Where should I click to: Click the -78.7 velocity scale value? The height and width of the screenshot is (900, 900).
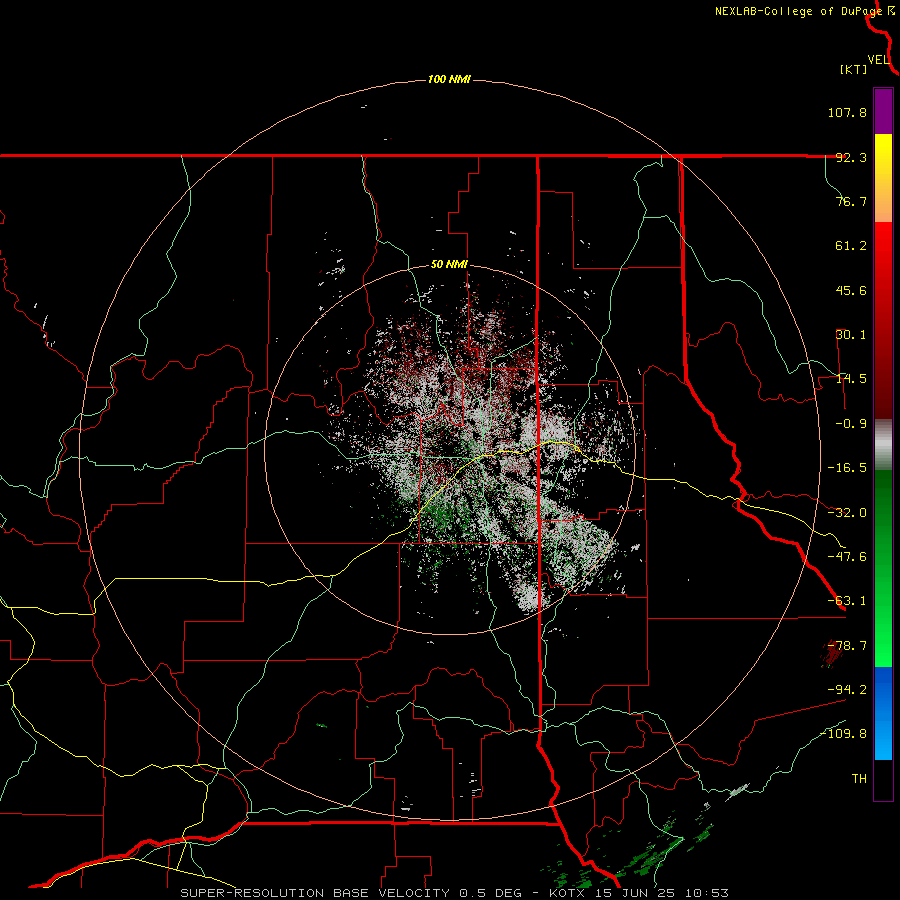pos(847,646)
